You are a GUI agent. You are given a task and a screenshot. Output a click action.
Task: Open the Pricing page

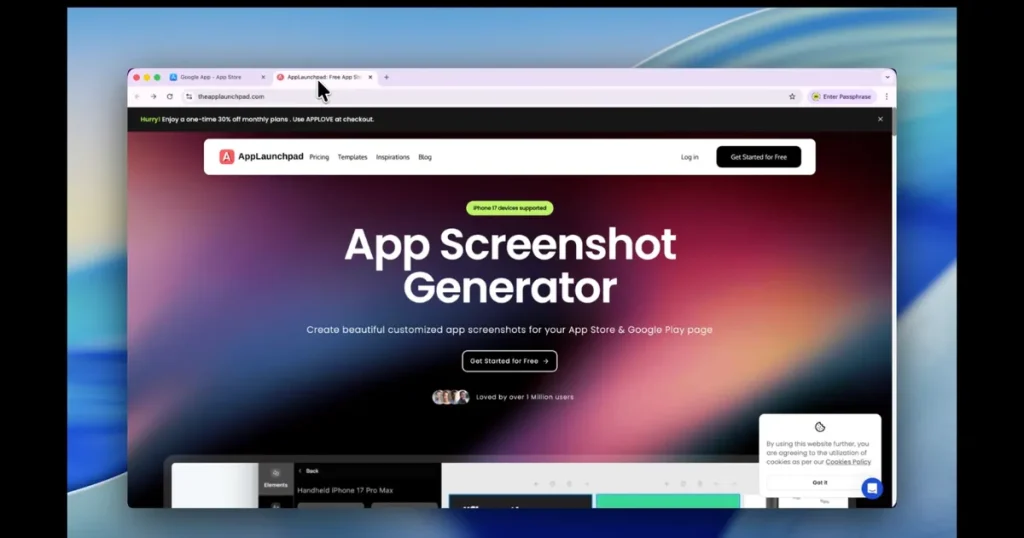point(319,157)
